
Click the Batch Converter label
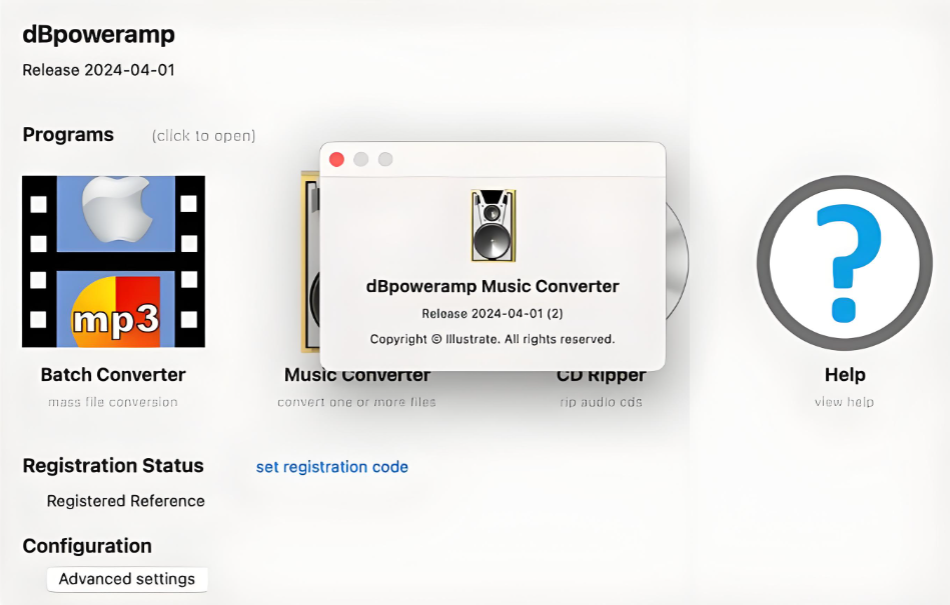[x=113, y=375]
